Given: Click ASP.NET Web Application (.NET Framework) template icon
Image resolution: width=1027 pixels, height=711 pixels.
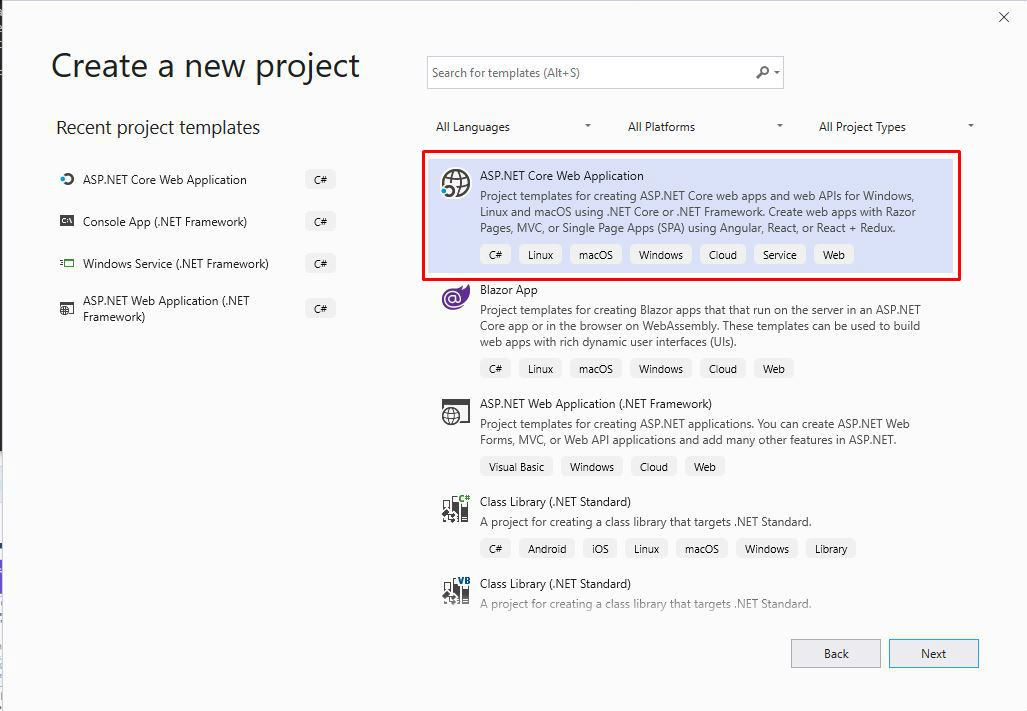Looking at the screenshot, I should click(x=456, y=412).
